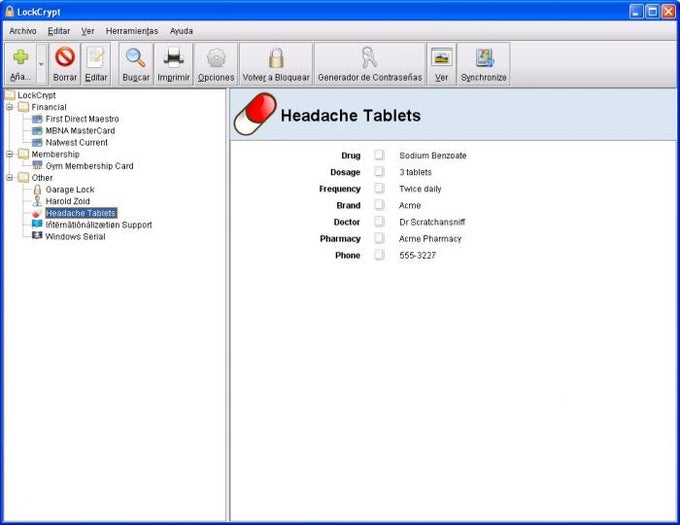The image size is (680, 525).
Task: Click the 3 tablets dosage value
Action: click(x=415, y=172)
